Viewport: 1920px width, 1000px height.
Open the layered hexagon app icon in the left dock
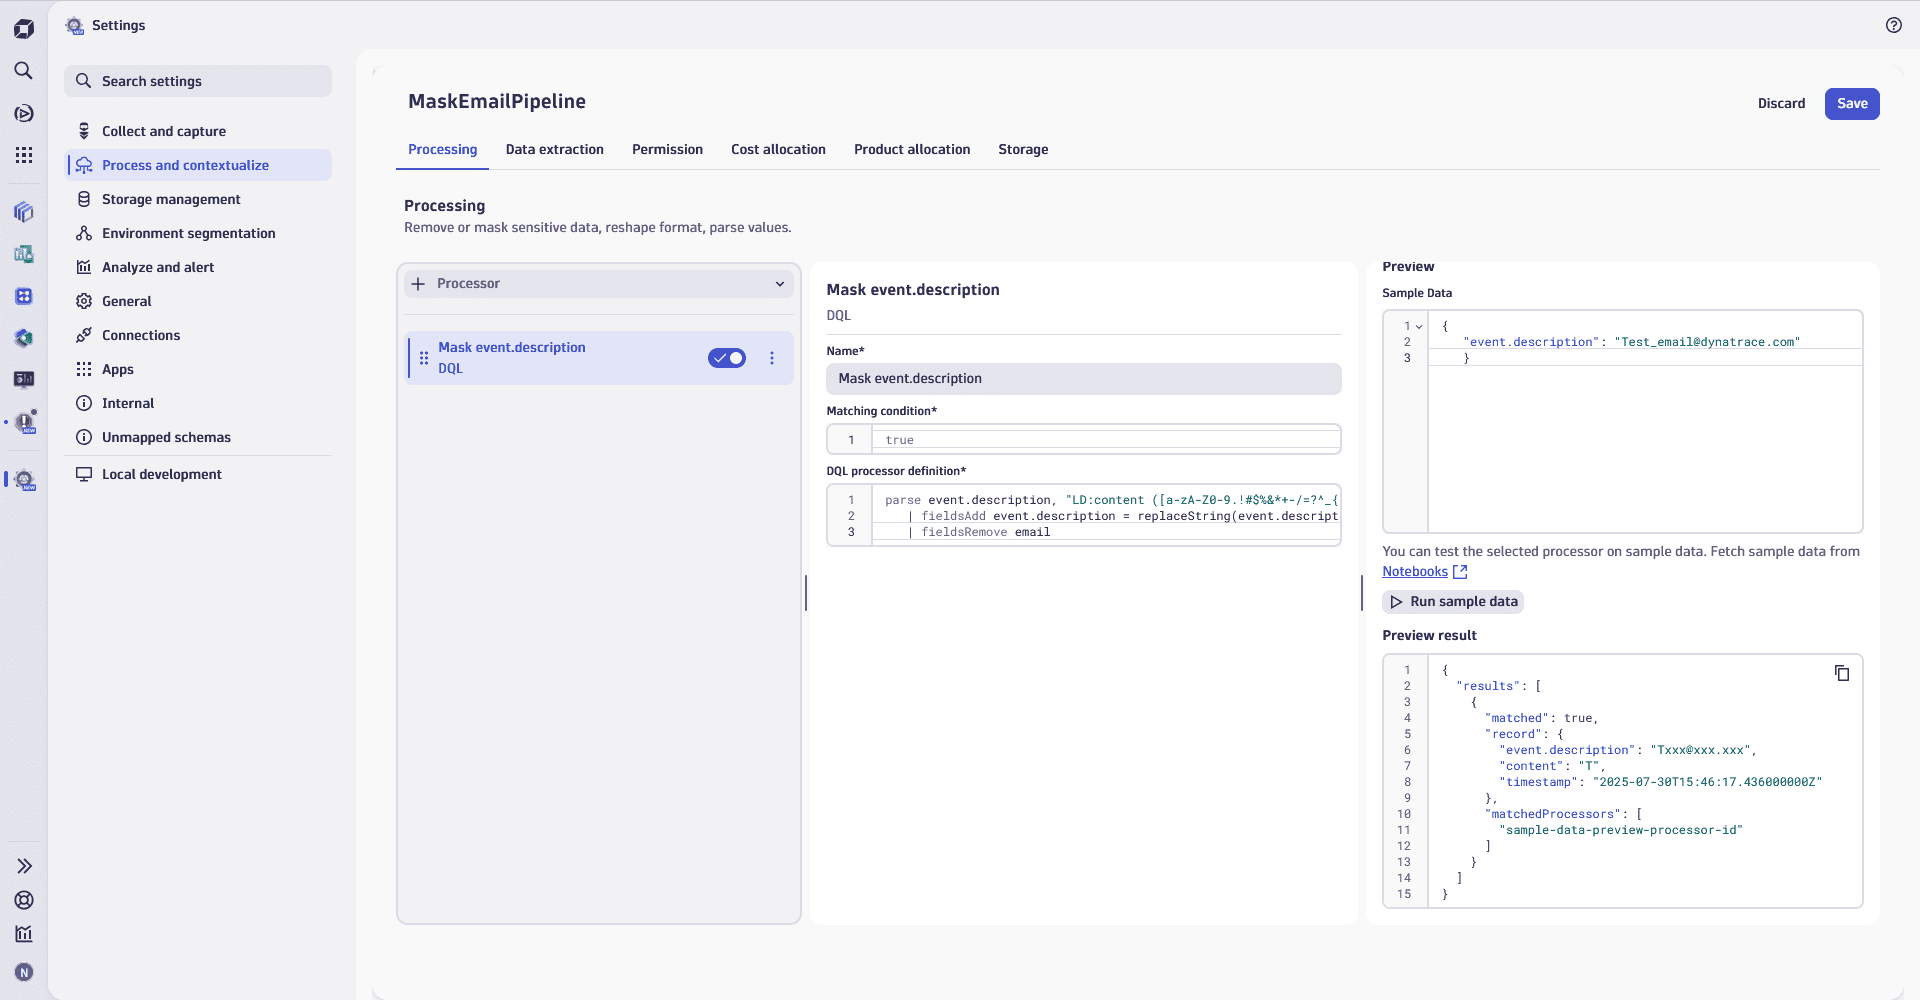[x=24, y=338]
